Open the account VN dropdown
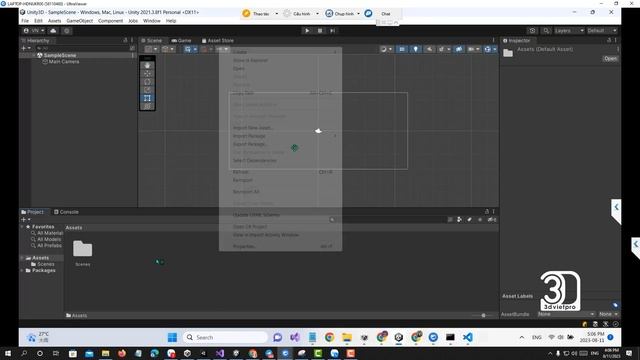The width and height of the screenshot is (640, 360). coord(34,31)
